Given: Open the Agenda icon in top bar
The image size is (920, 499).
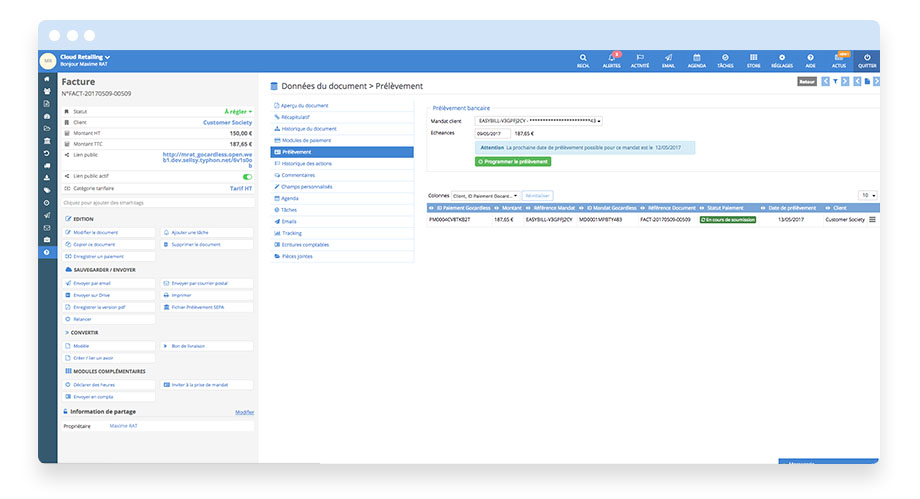Looking at the screenshot, I should pos(696,57).
